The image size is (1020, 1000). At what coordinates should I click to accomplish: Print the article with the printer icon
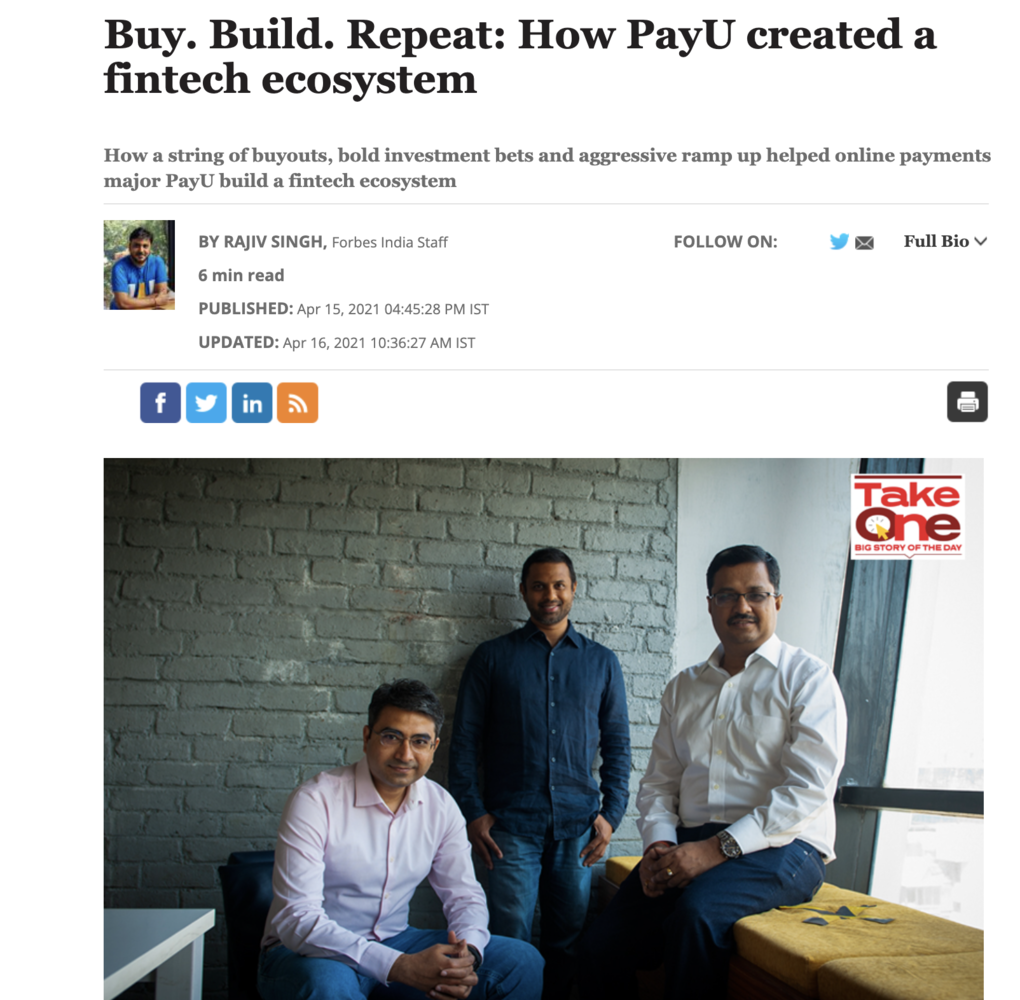click(x=967, y=401)
